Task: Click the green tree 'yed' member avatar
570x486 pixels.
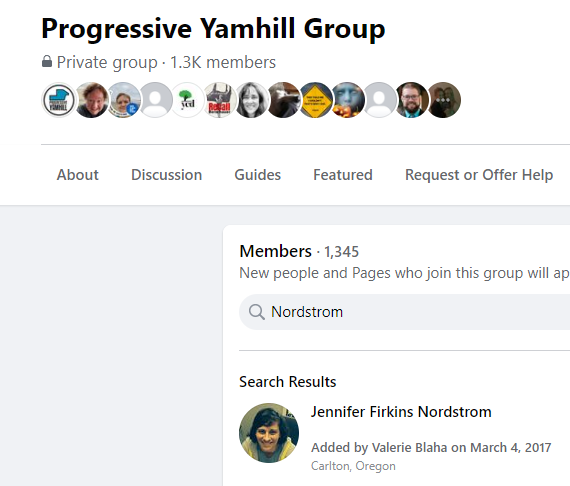Action: tap(187, 100)
